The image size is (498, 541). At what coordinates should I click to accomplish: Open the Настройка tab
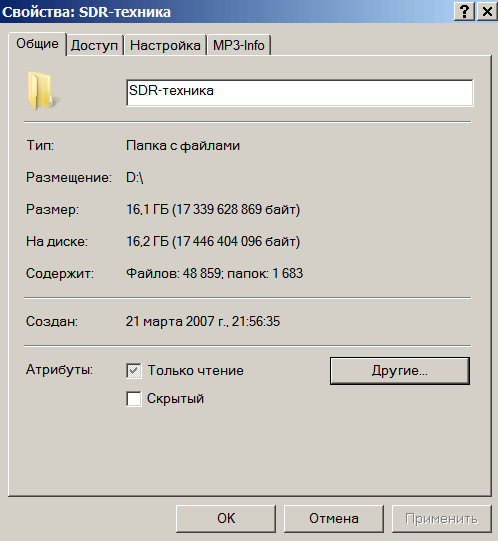click(165, 46)
